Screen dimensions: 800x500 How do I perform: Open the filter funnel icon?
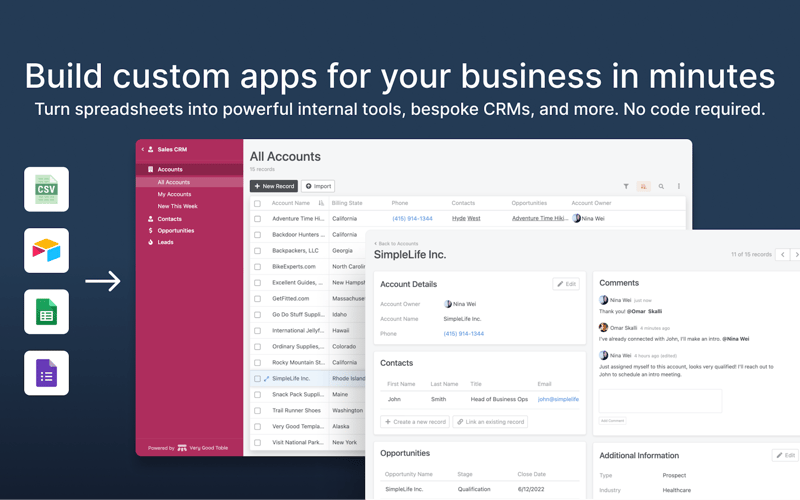(626, 186)
